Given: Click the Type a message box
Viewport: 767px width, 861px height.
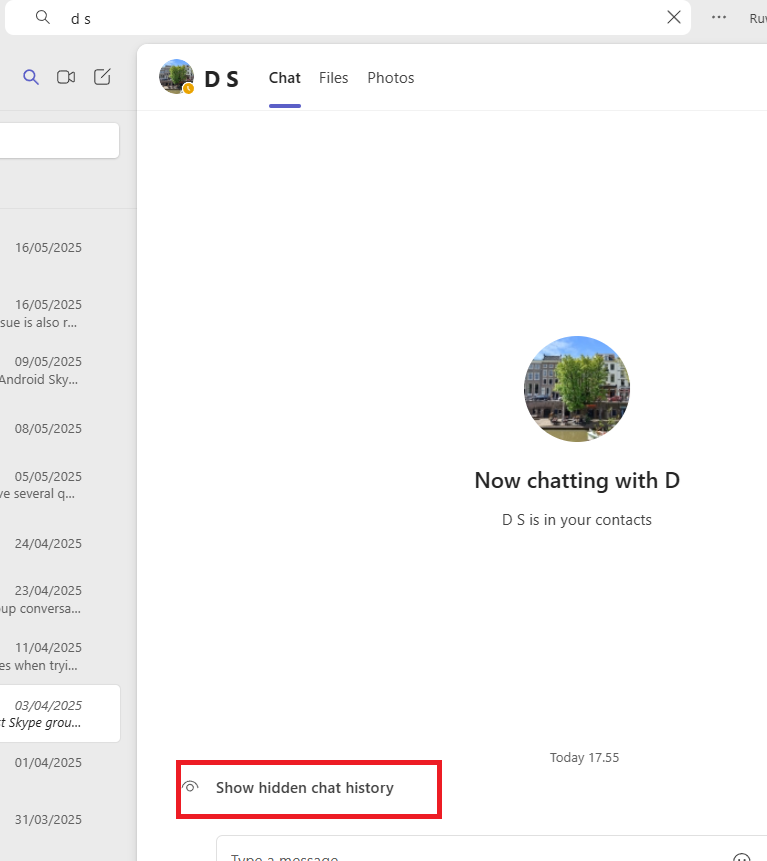Looking at the screenshot, I should point(491,849).
